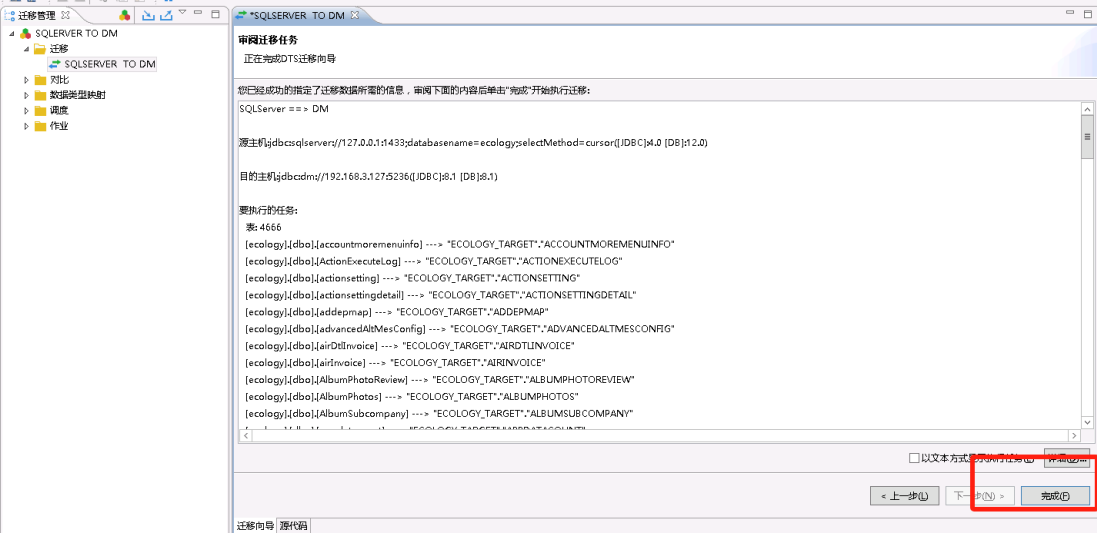Image resolution: width=1097 pixels, height=533 pixels.
Task: Maximize the 迁移管理 panel
Action: tap(215, 13)
